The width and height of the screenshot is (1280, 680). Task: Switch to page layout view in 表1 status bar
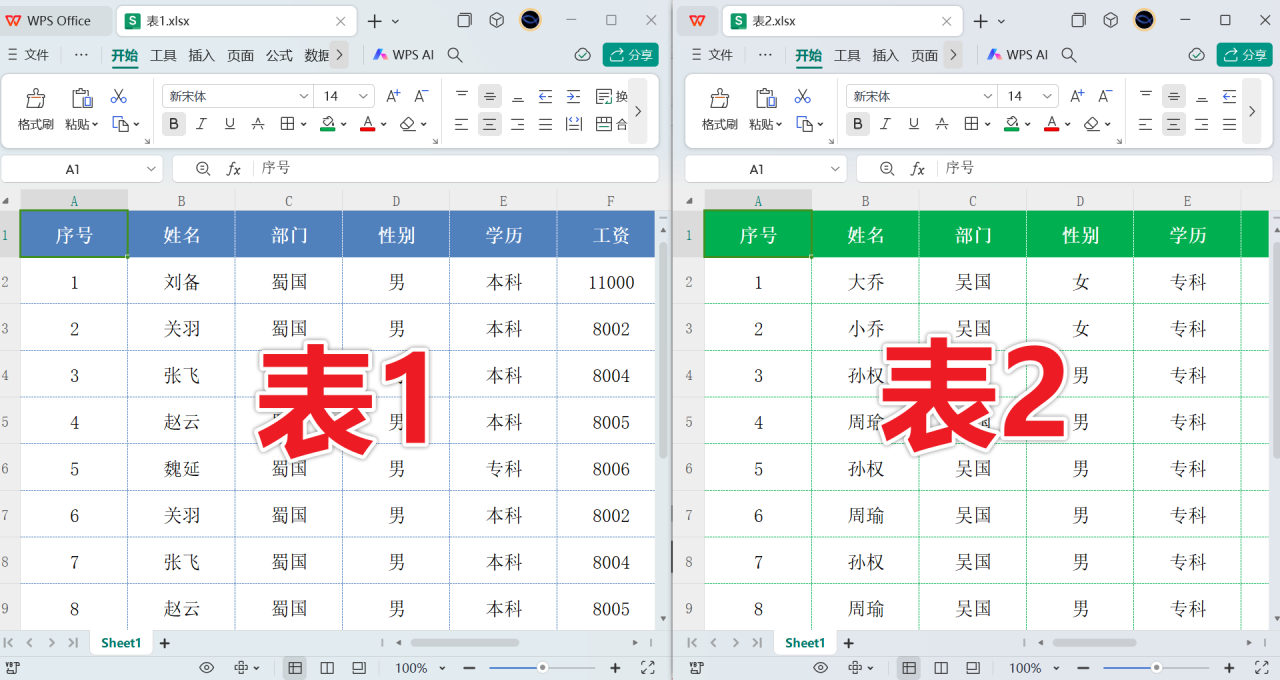click(x=327, y=668)
